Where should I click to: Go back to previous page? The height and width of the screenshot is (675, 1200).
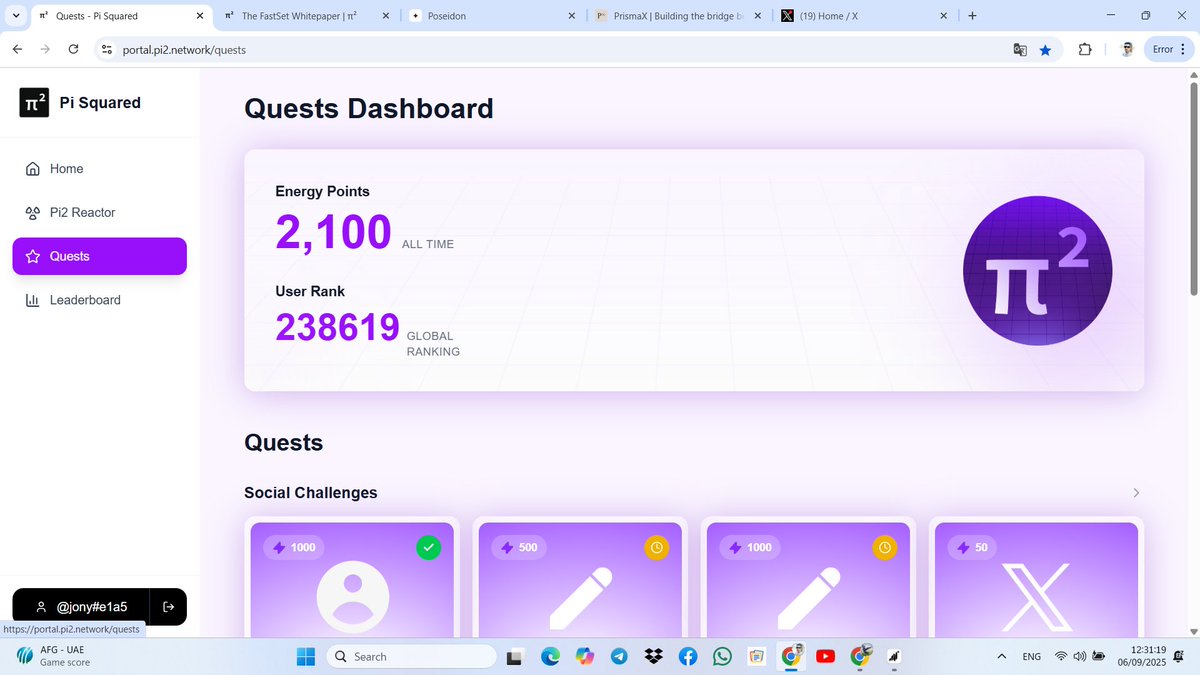17,49
